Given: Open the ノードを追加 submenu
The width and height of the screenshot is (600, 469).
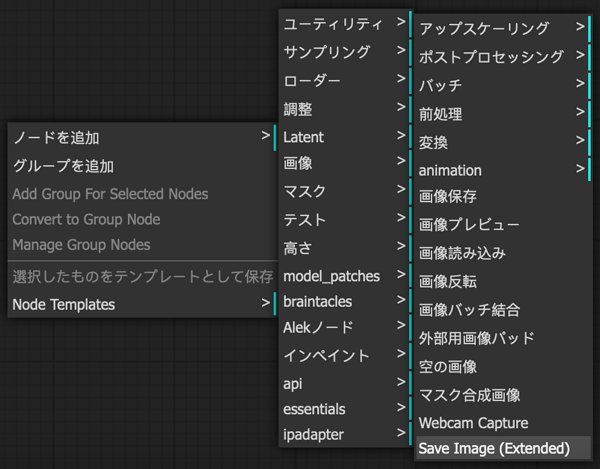Looking at the screenshot, I should pos(143,137).
